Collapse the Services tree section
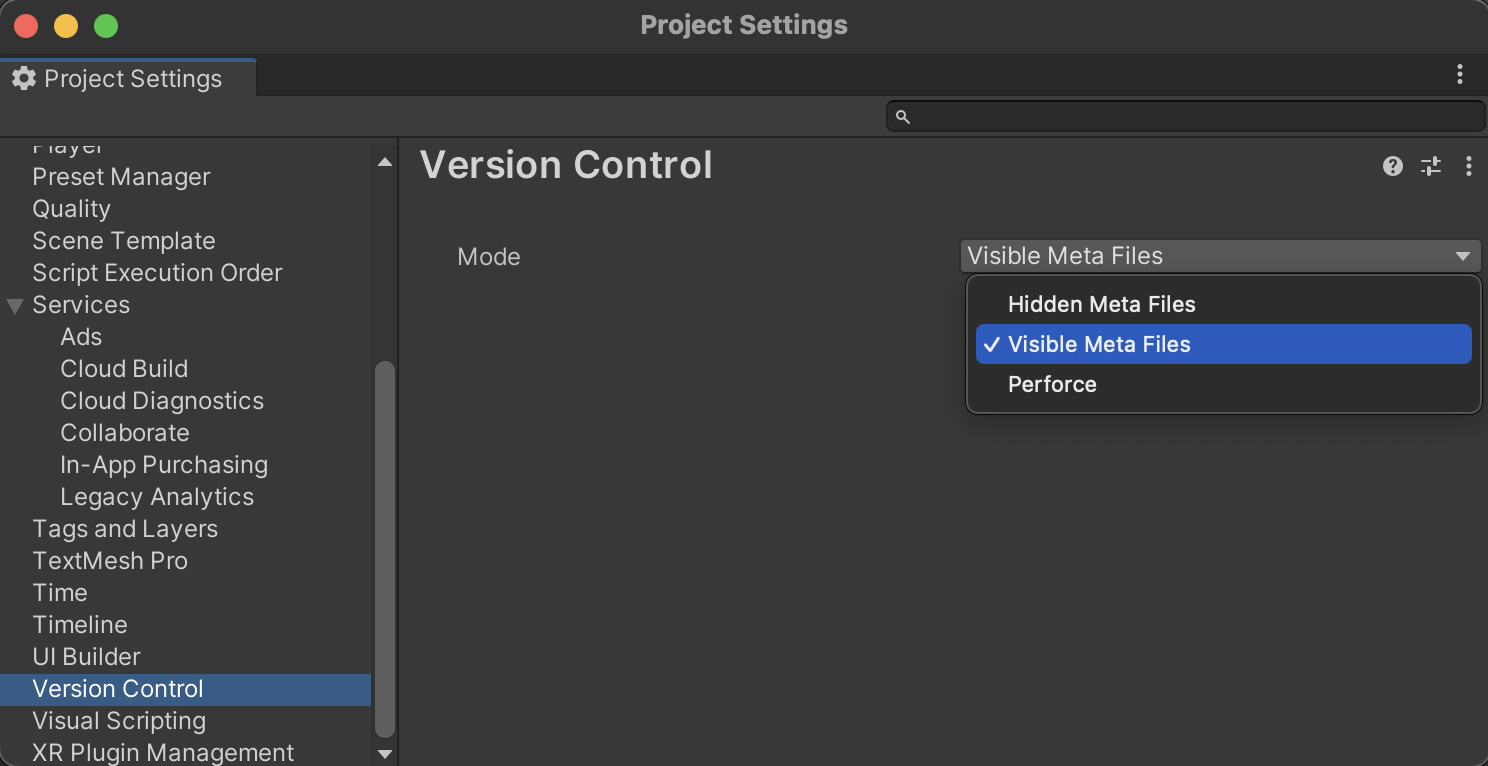The height and width of the screenshot is (766, 1488). pyautogui.click(x=15, y=305)
